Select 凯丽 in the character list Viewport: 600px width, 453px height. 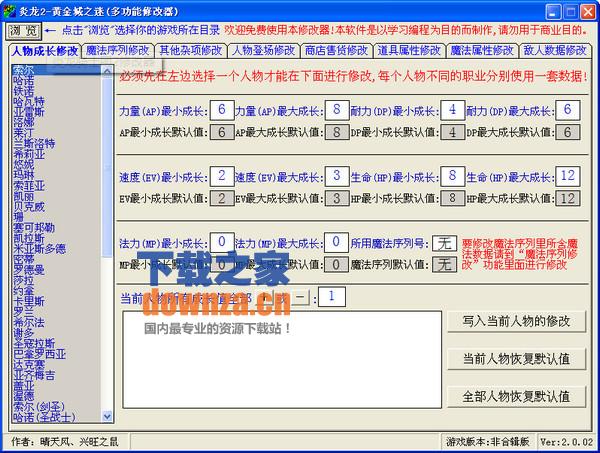tap(57, 197)
